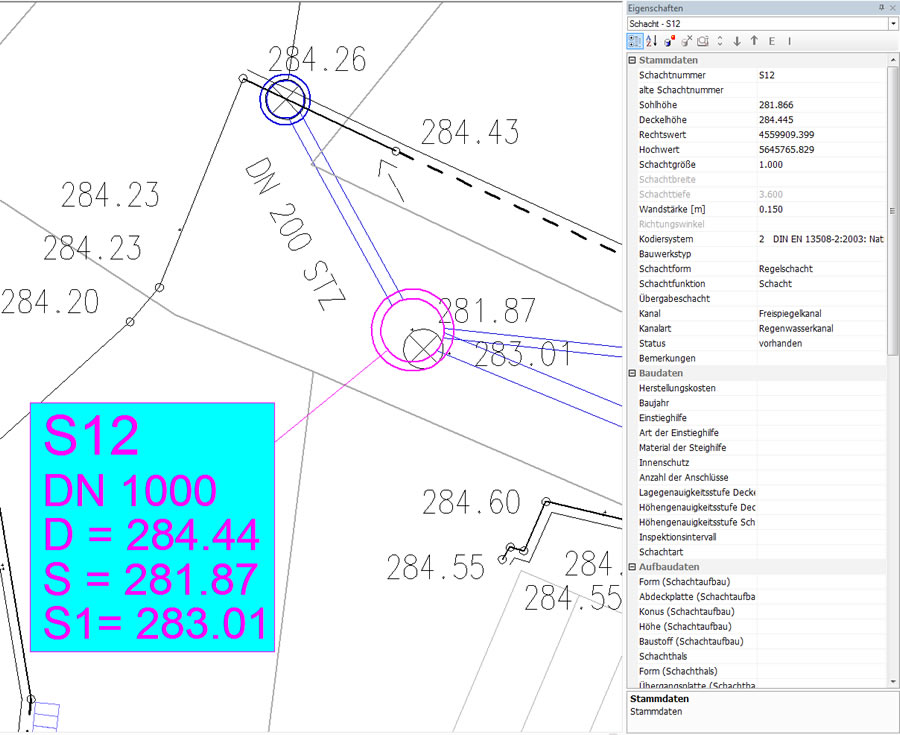
Task: Click the down arrow toolbar icon
Action: coord(737,41)
